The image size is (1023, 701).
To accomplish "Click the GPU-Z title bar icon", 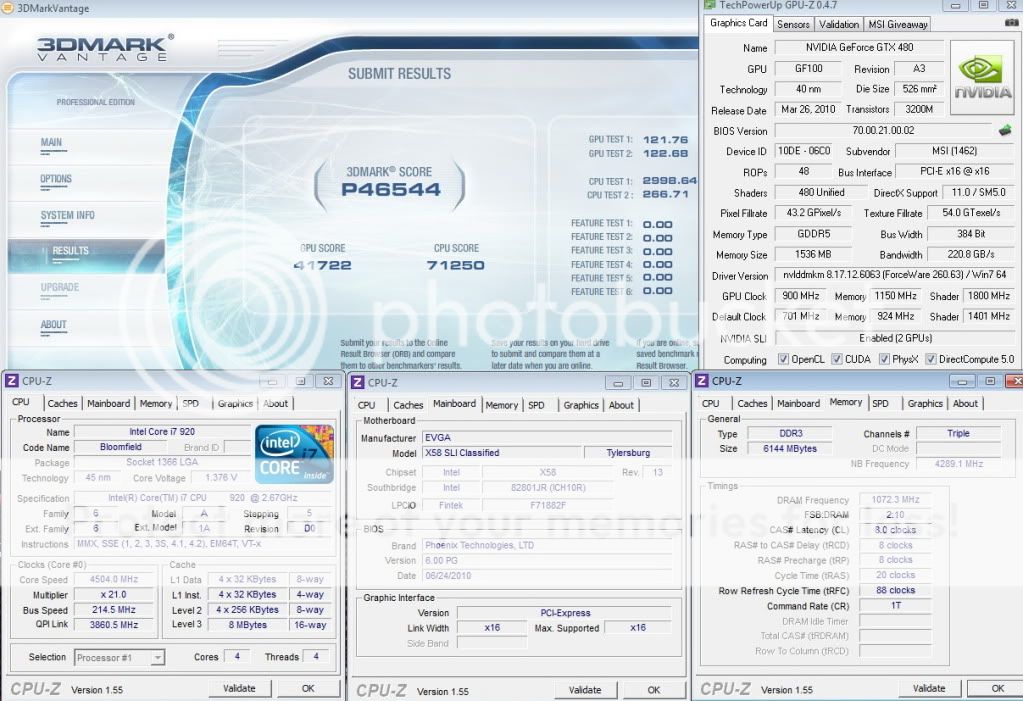I will 709,5.
